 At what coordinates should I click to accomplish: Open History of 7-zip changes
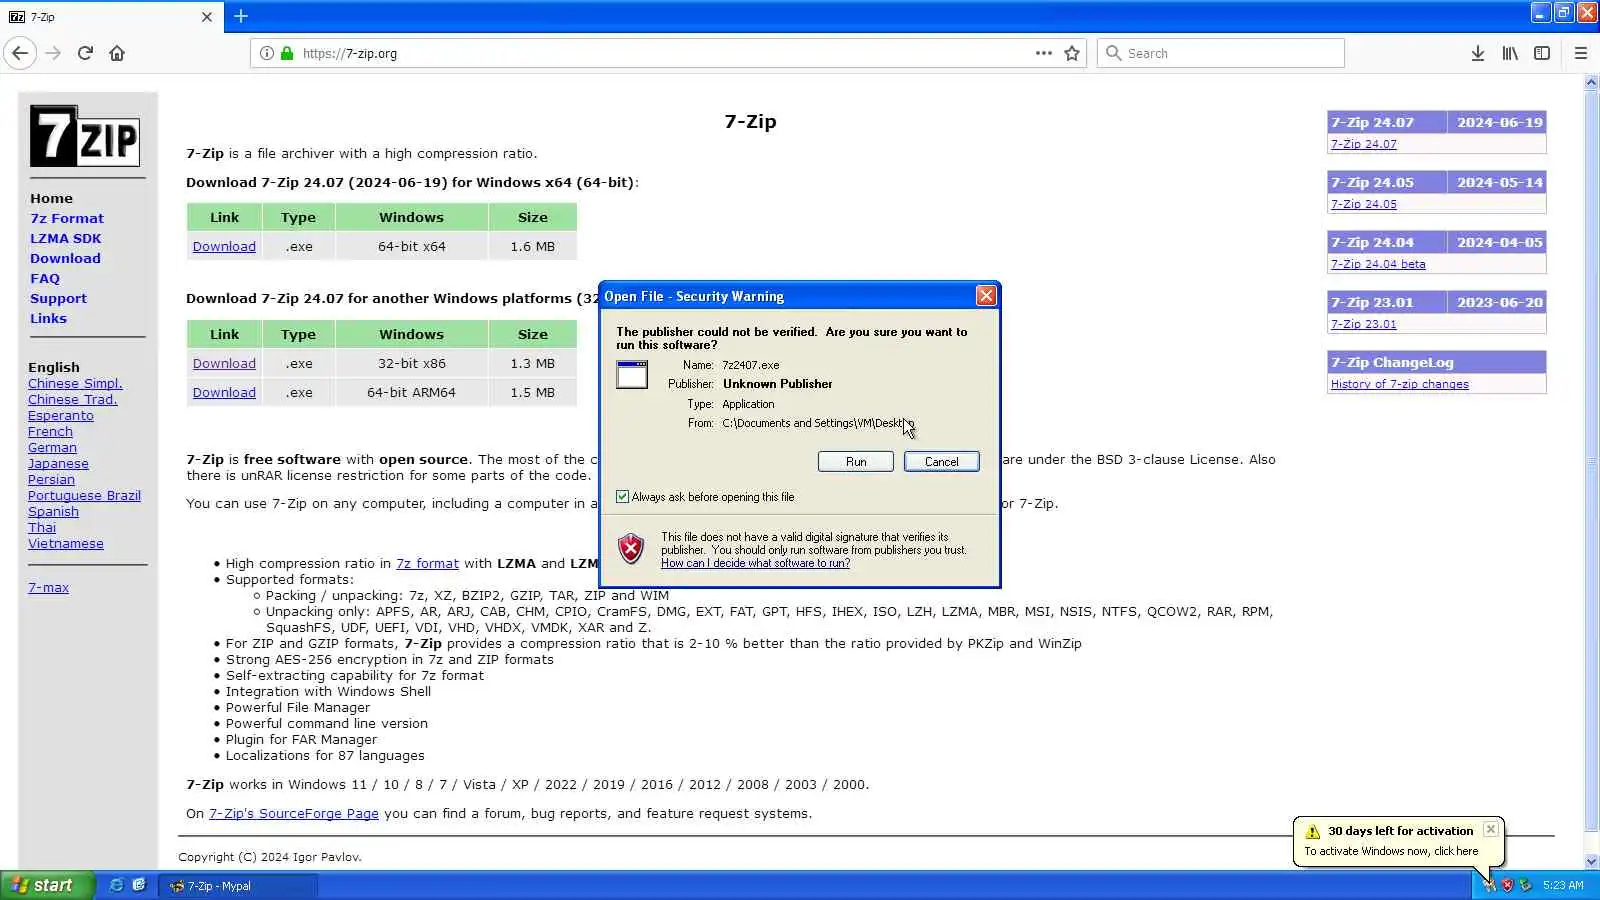pos(1399,384)
